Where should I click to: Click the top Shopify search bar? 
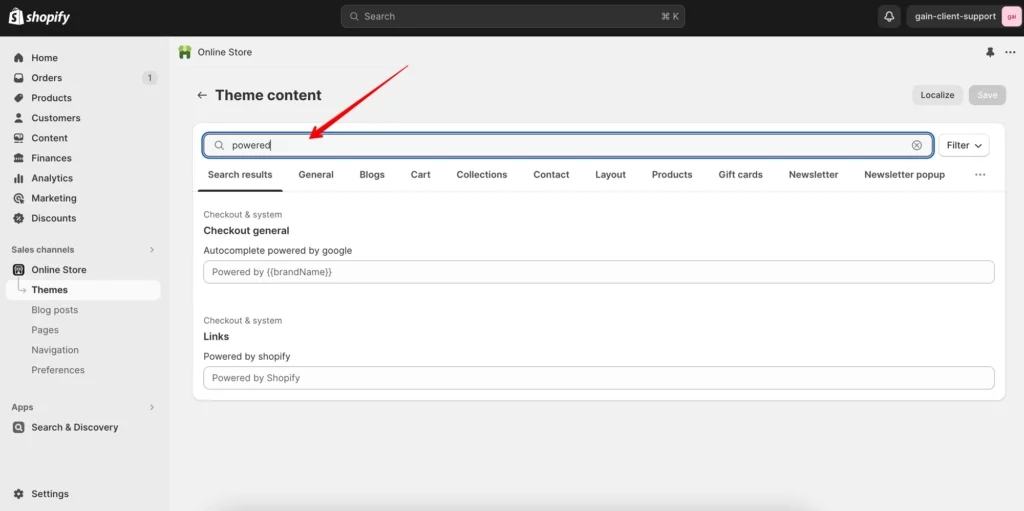point(513,16)
